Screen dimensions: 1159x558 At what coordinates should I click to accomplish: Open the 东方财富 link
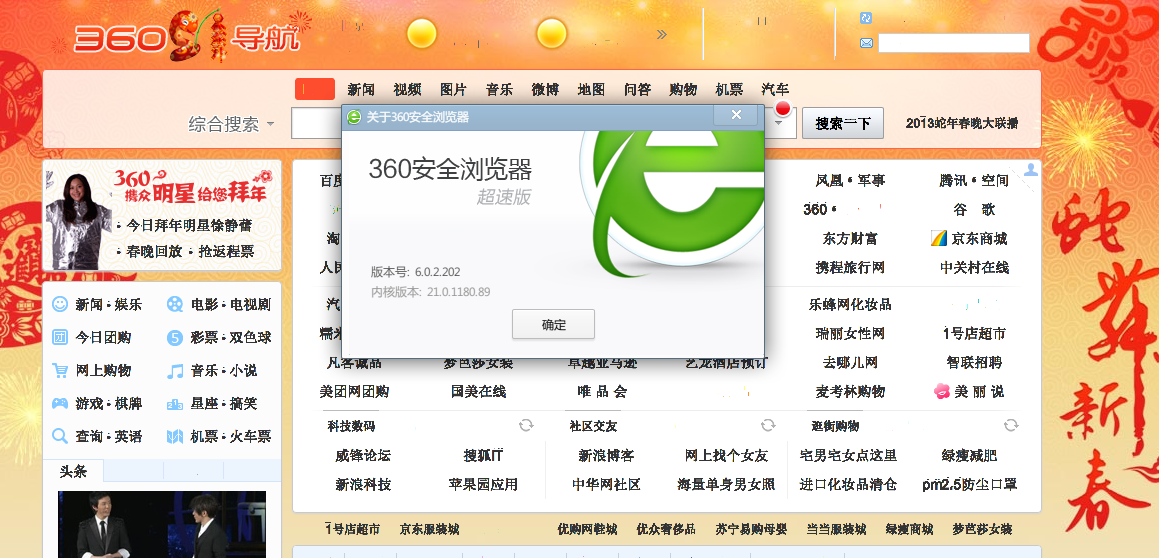click(x=850, y=239)
